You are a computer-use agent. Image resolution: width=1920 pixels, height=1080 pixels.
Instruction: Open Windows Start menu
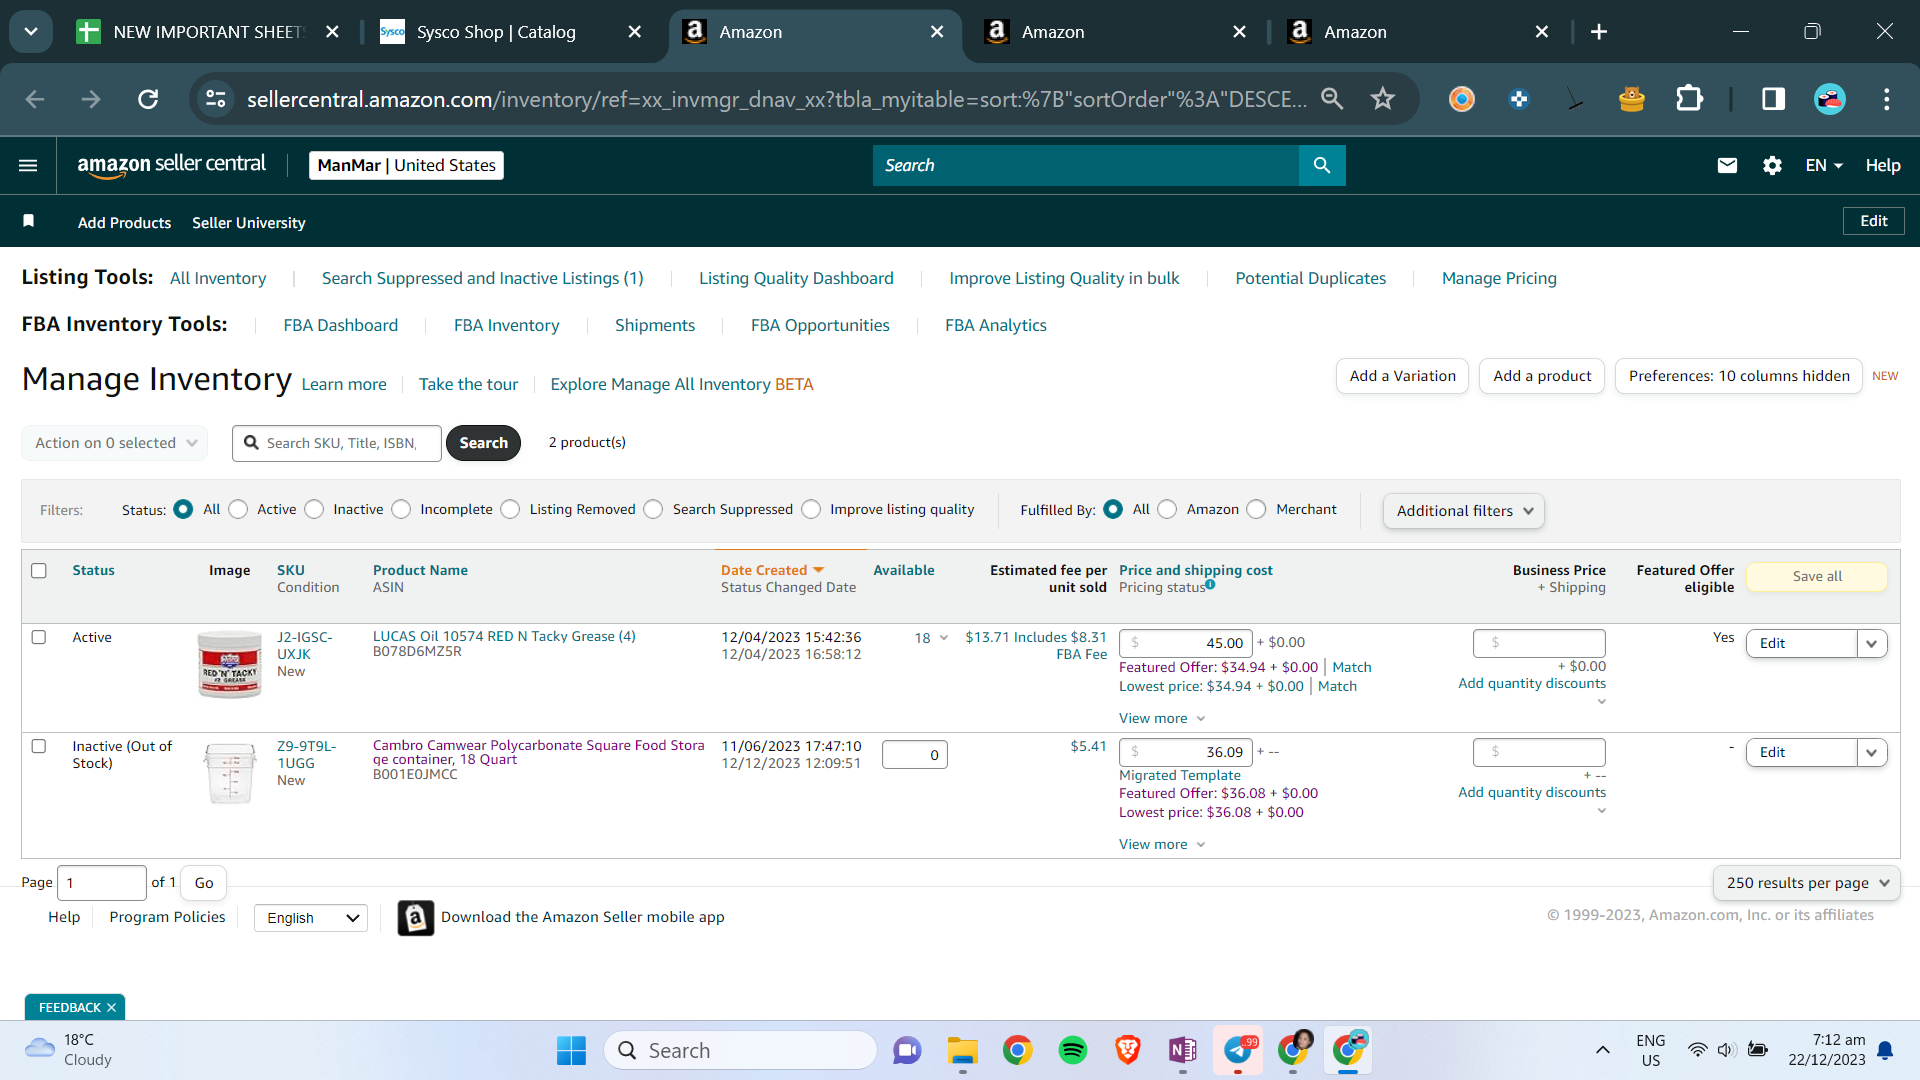(x=571, y=1050)
